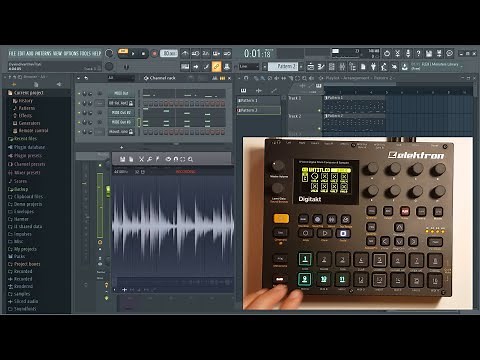Toggle the highlighted orange link icon
480x360 pixels.
(x=216, y=67)
